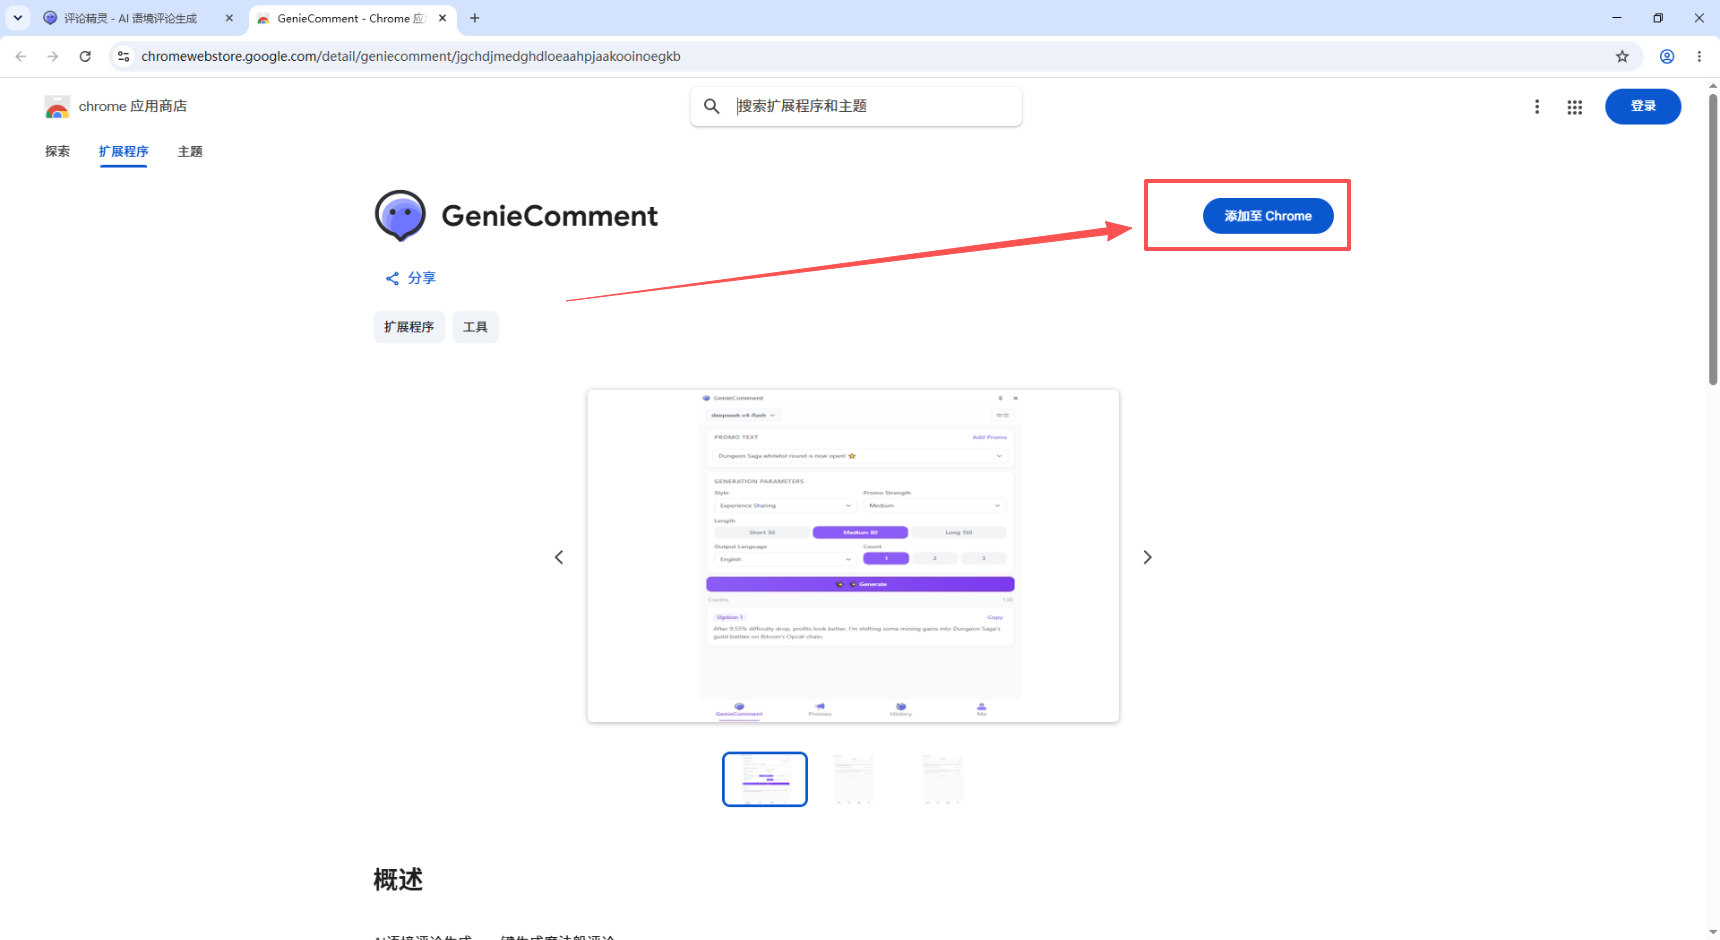View site information icon in address bar
Viewport: 1720px width, 940px height.
[123, 56]
